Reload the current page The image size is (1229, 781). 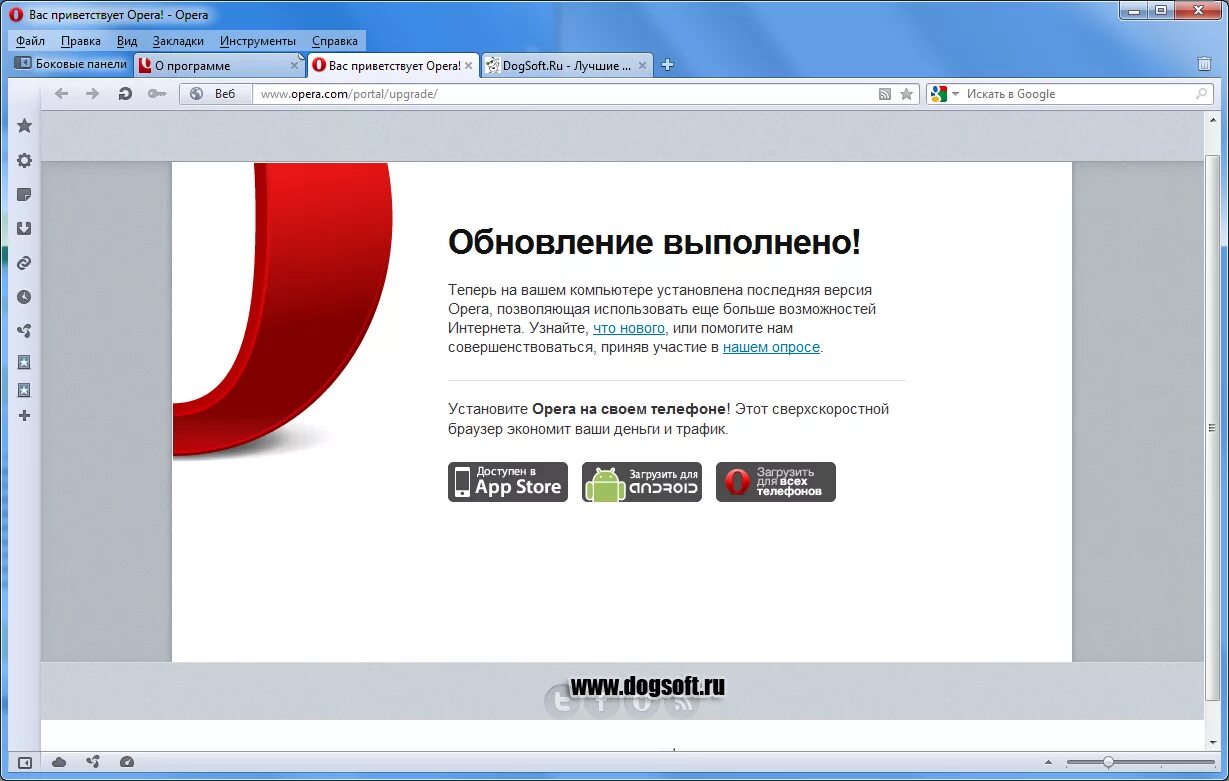(125, 93)
